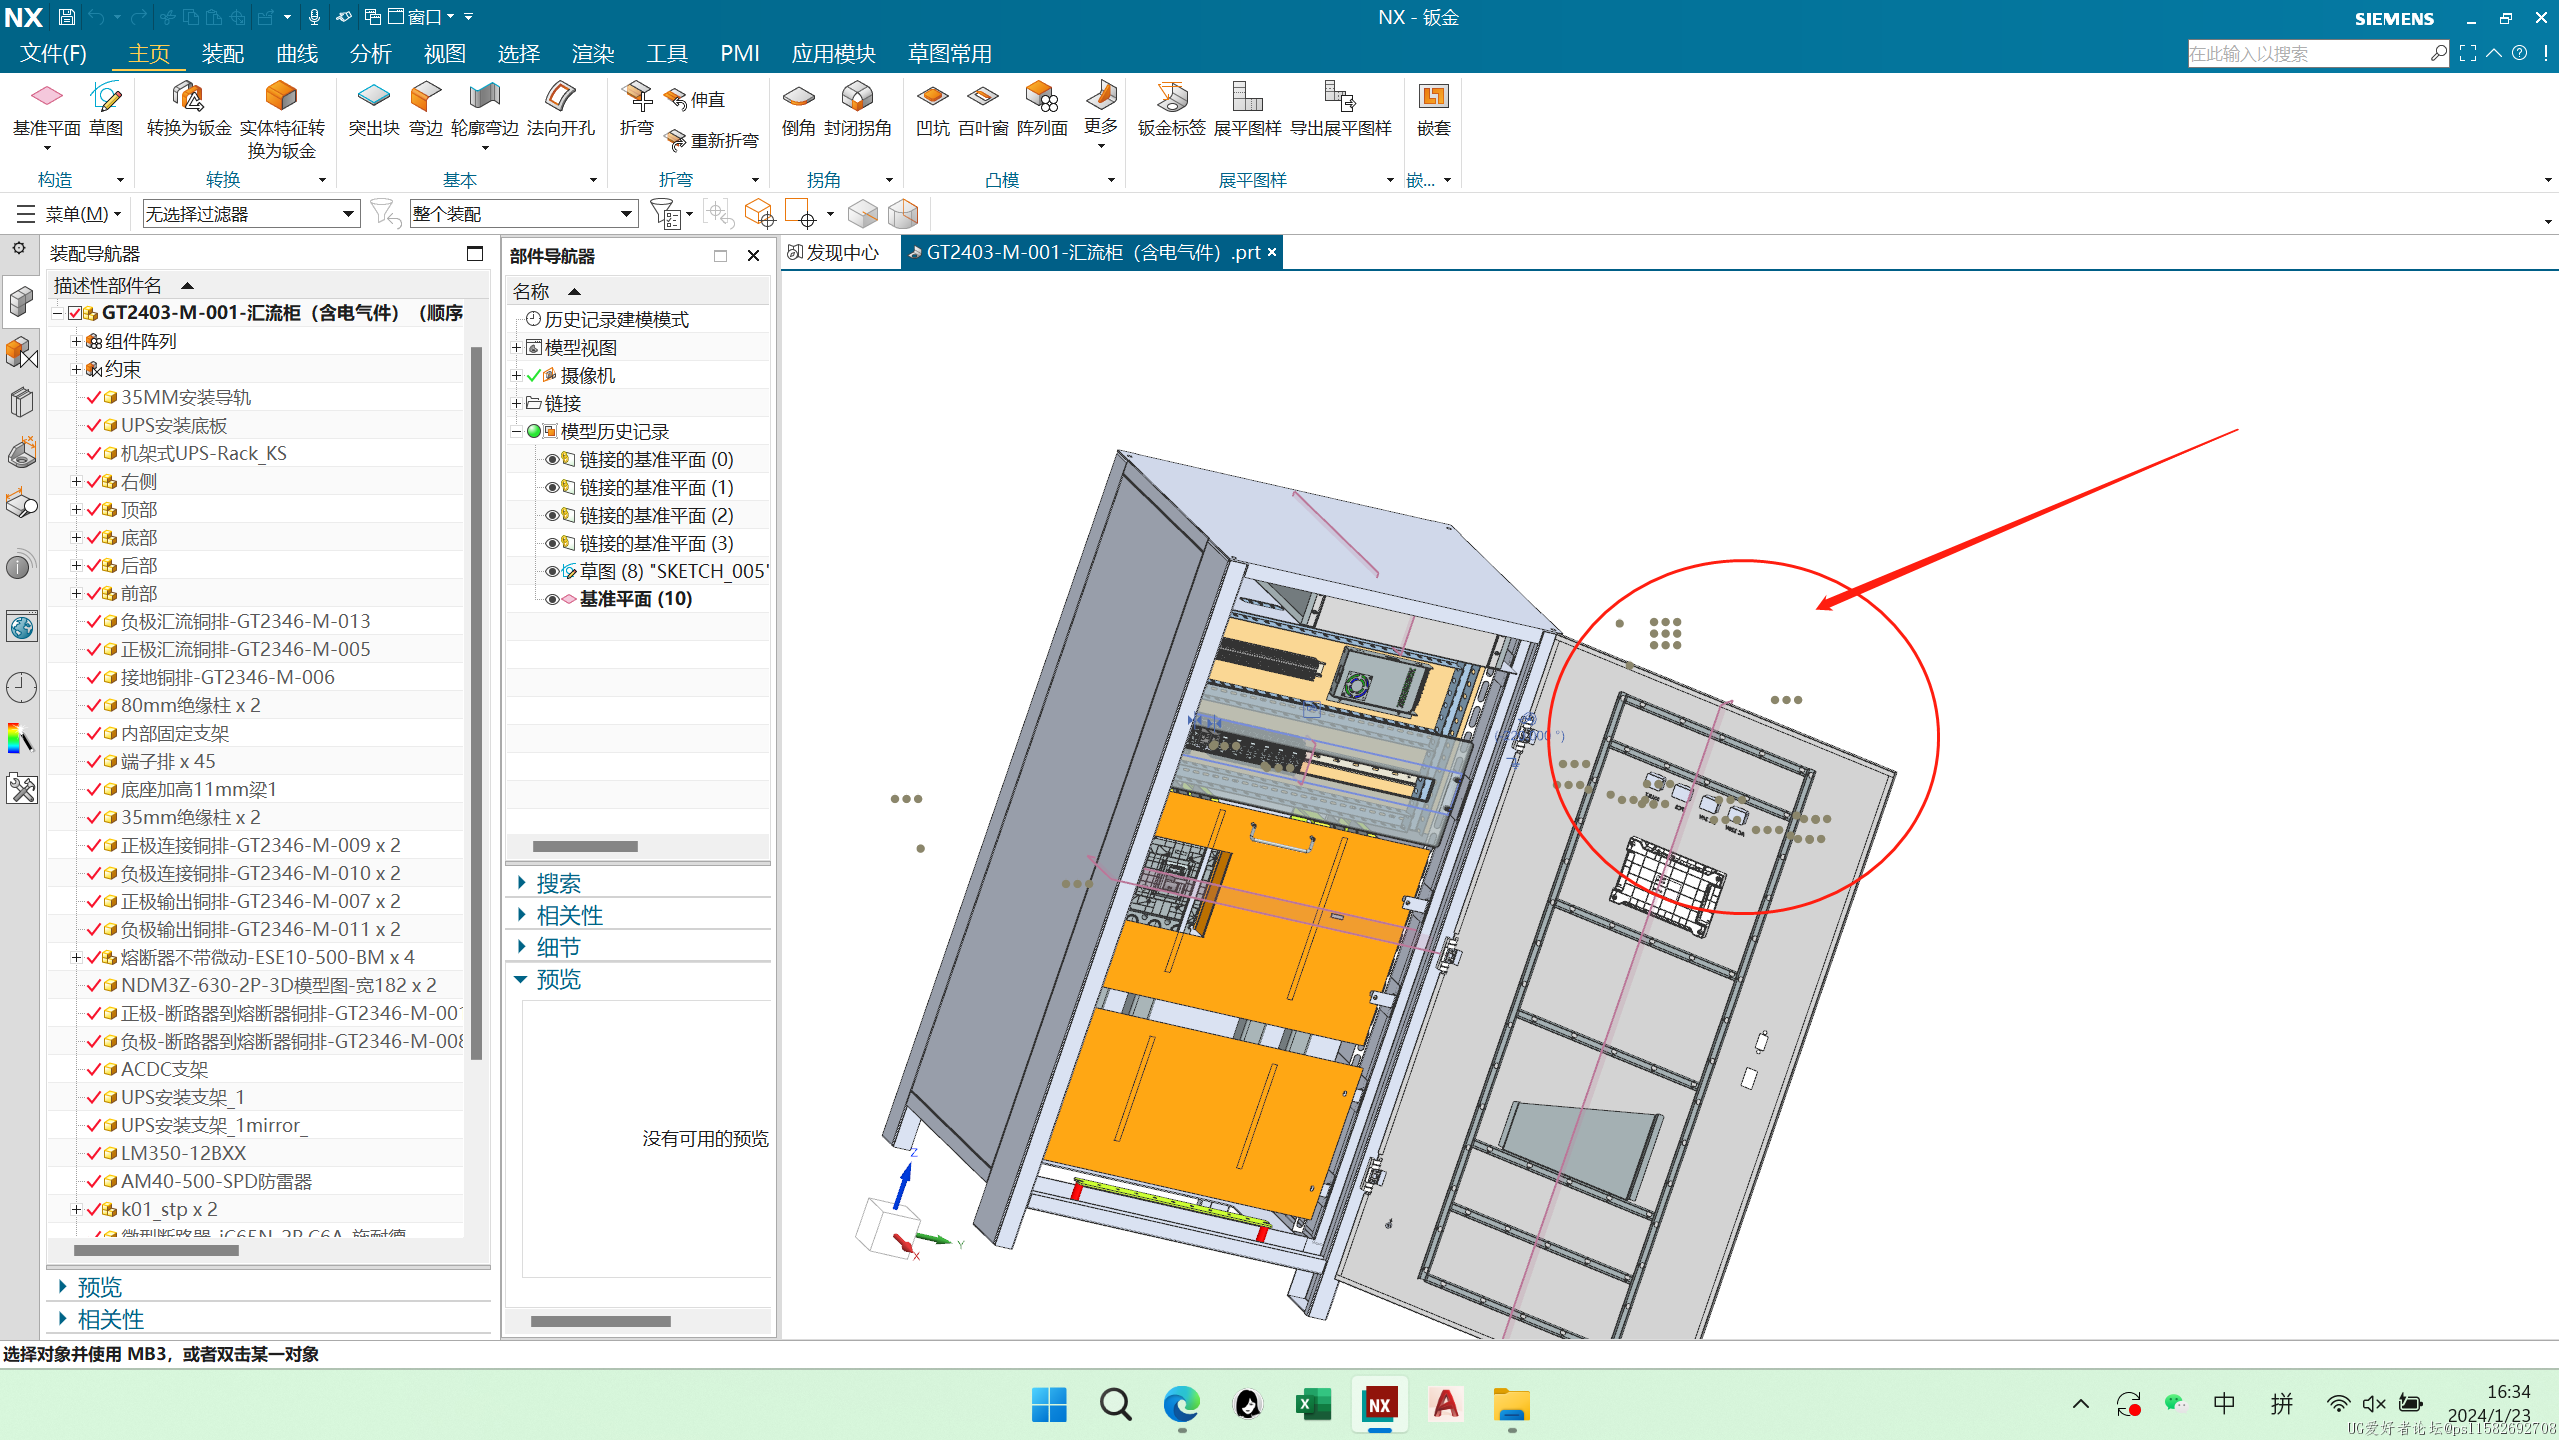Open the history clock sidebar icon

coord(21,687)
